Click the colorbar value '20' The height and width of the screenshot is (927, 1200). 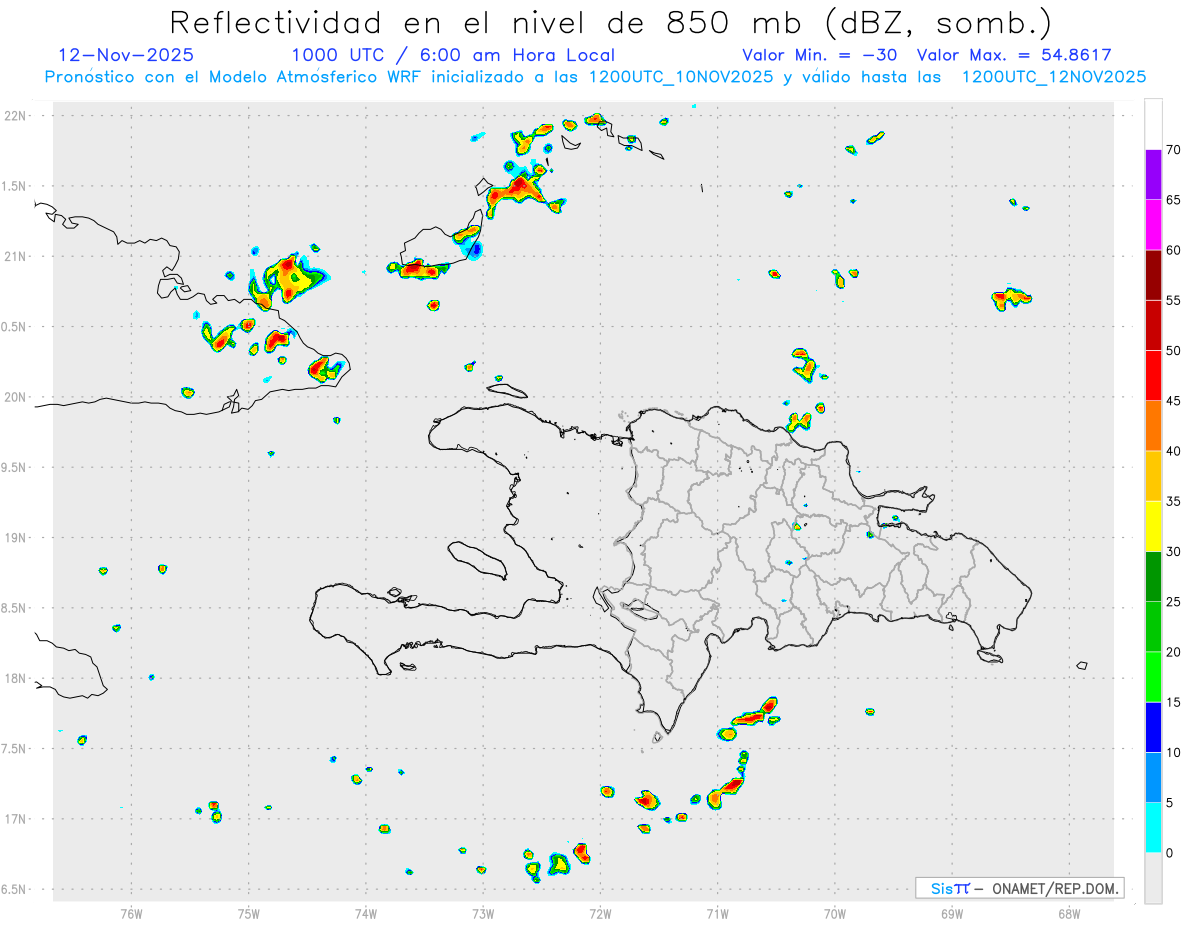coord(1174,652)
